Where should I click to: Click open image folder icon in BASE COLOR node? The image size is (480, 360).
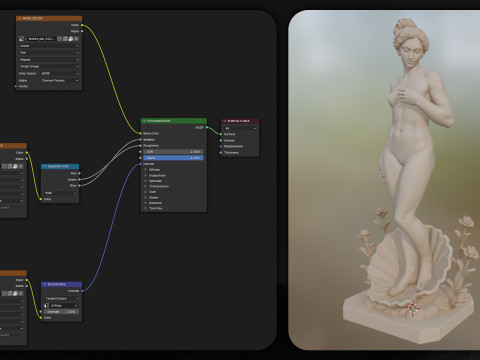click(71, 39)
